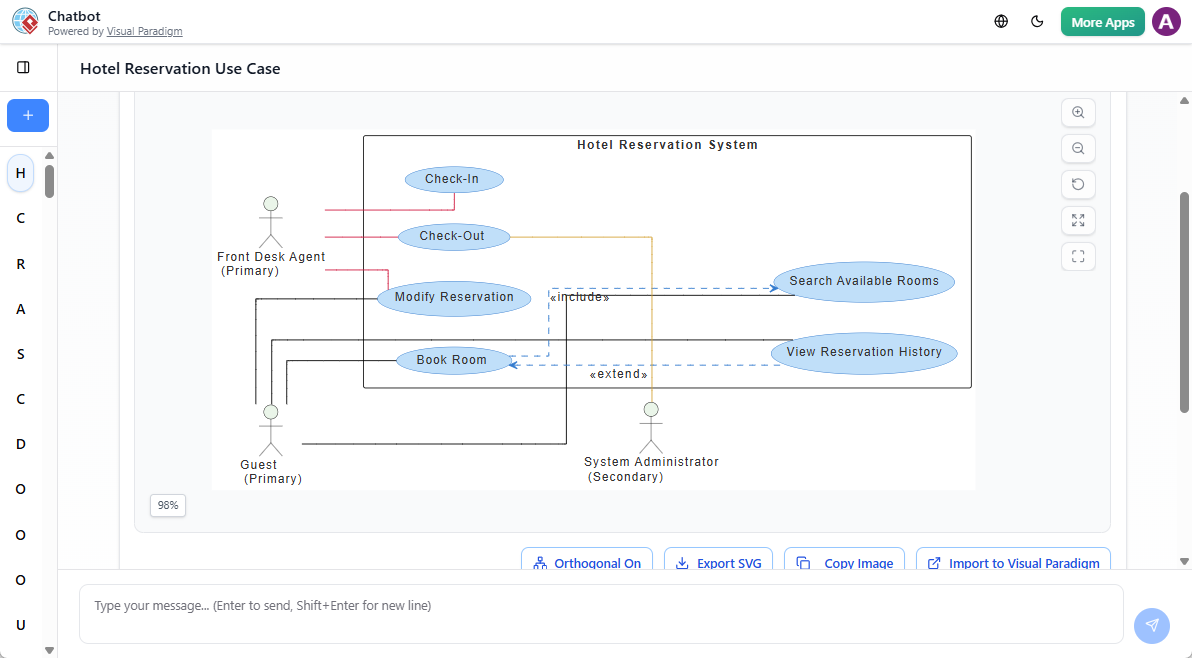Turn off Orthogonal connector routing
Screen dimensions: 1192x658
(x=587, y=562)
